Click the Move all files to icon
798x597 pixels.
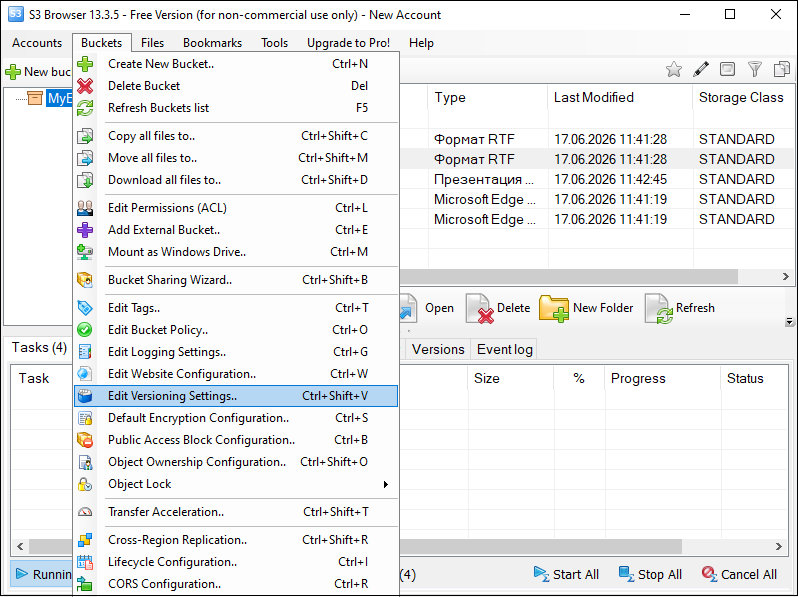click(x=85, y=158)
